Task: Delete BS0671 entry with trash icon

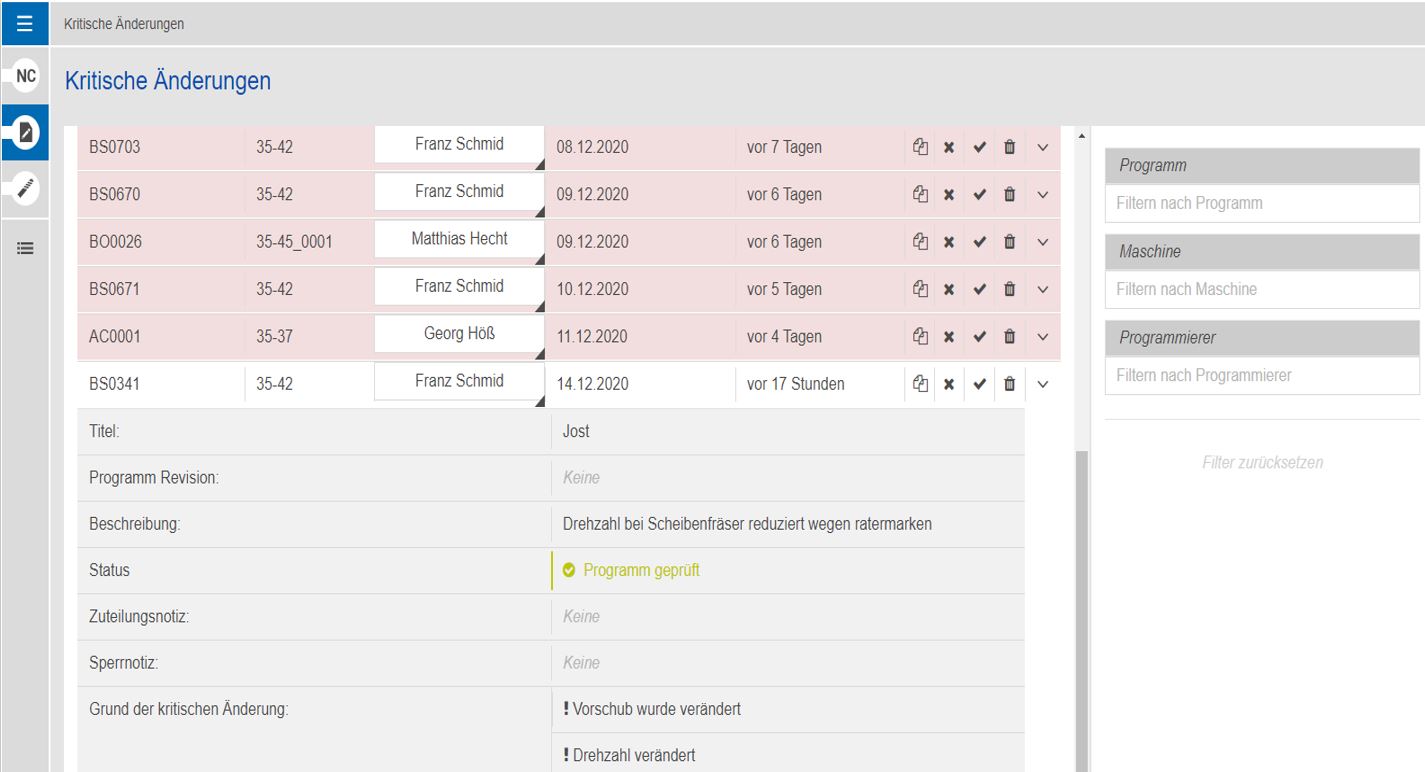Action: click(x=1009, y=289)
